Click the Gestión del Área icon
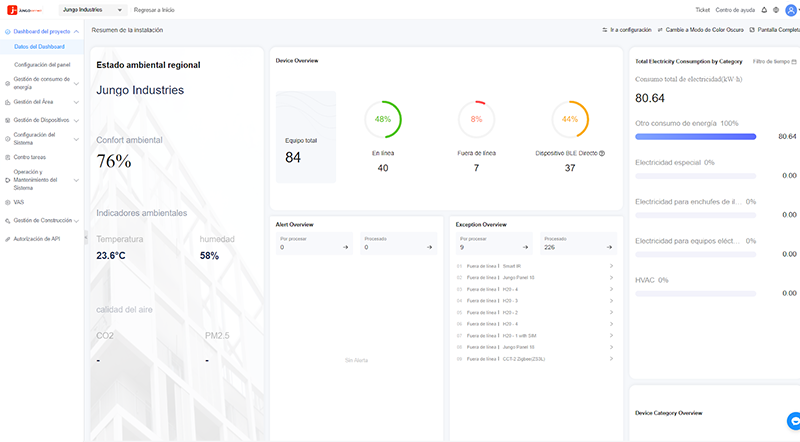 7,102
